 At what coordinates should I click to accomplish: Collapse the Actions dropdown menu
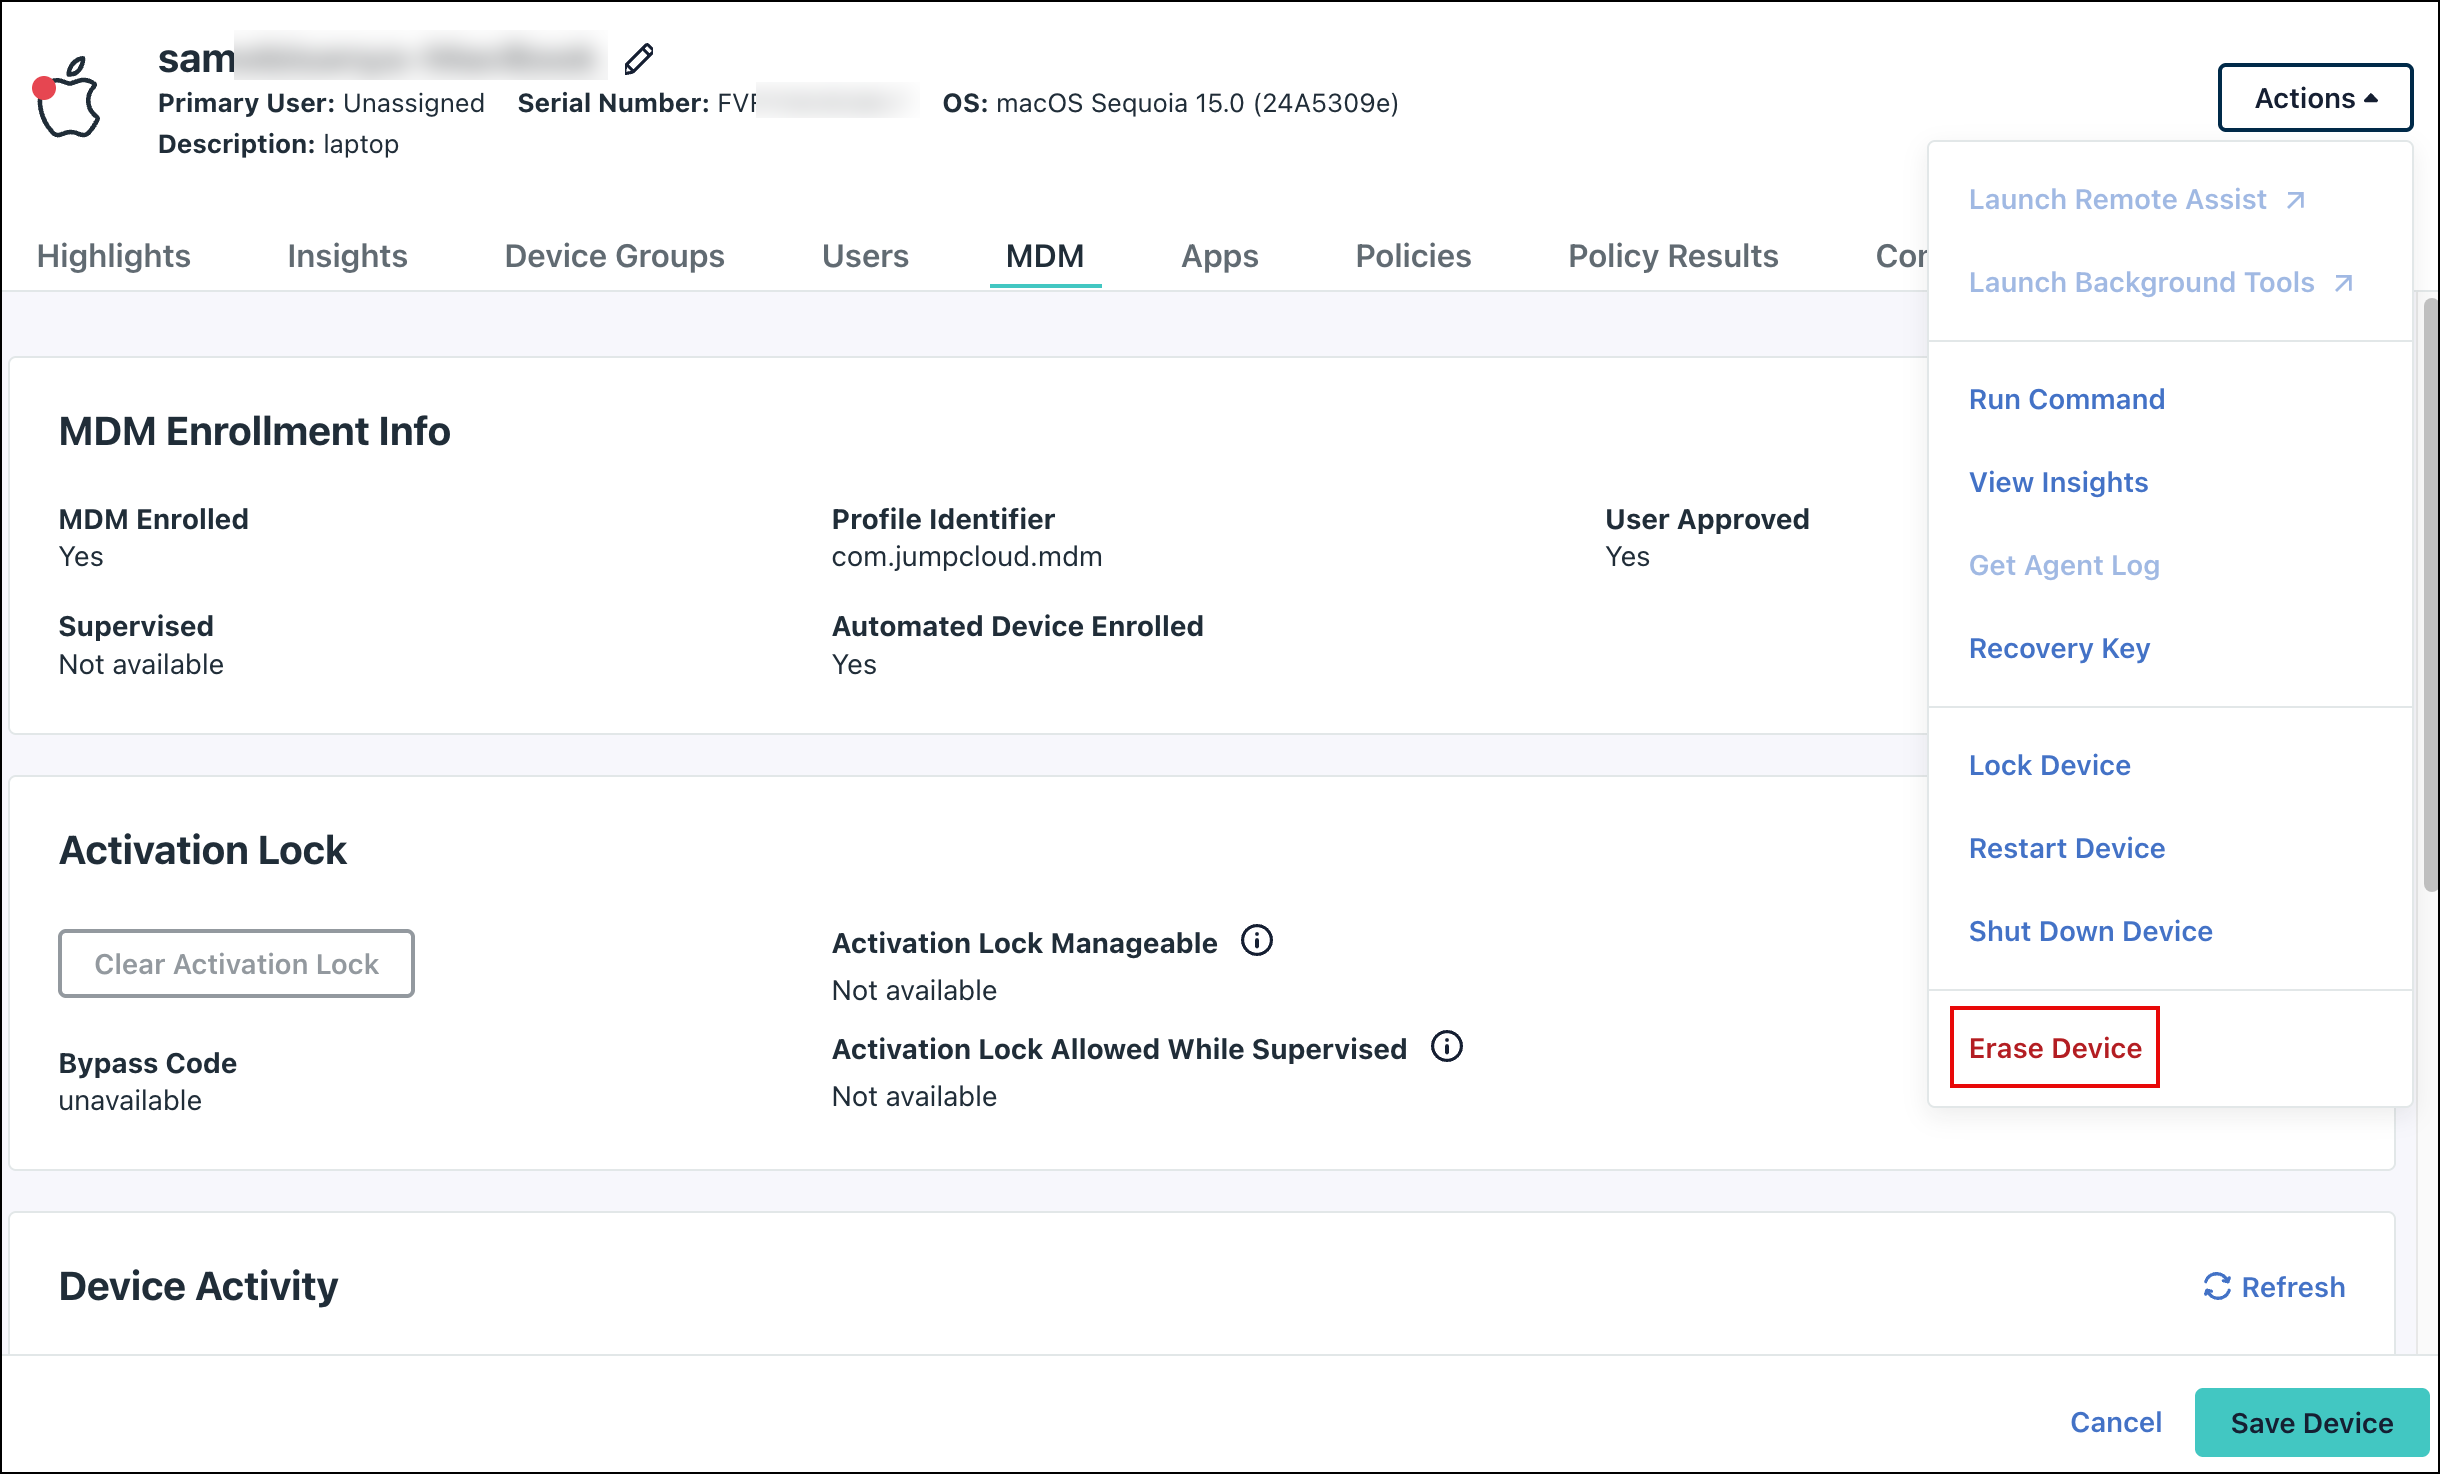pos(2315,97)
